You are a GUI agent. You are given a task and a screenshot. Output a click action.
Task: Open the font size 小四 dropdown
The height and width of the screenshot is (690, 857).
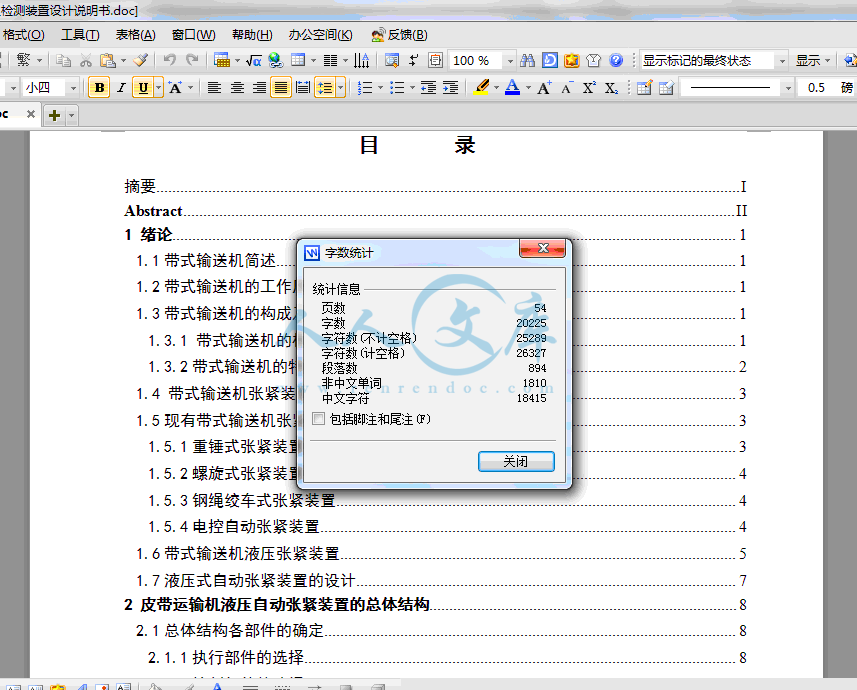pos(73,88)
